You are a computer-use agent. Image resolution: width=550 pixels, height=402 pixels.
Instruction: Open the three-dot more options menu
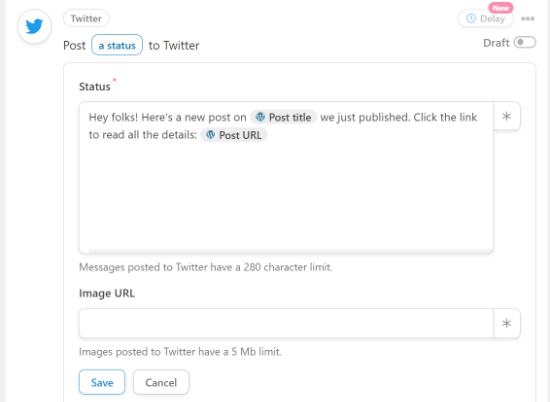tap(528, 19)
